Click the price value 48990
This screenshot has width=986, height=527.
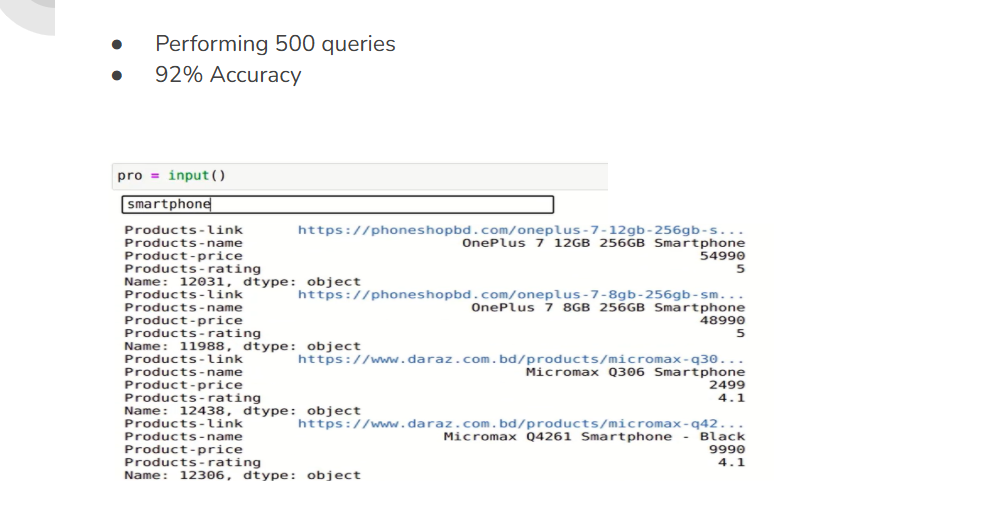[x=723, y=320]
